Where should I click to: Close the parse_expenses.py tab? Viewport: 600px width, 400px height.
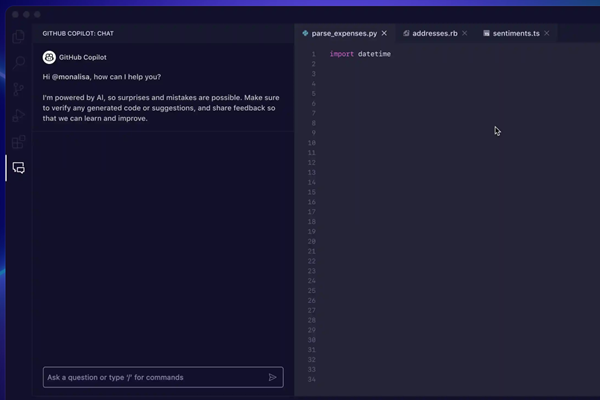[384, 33]
